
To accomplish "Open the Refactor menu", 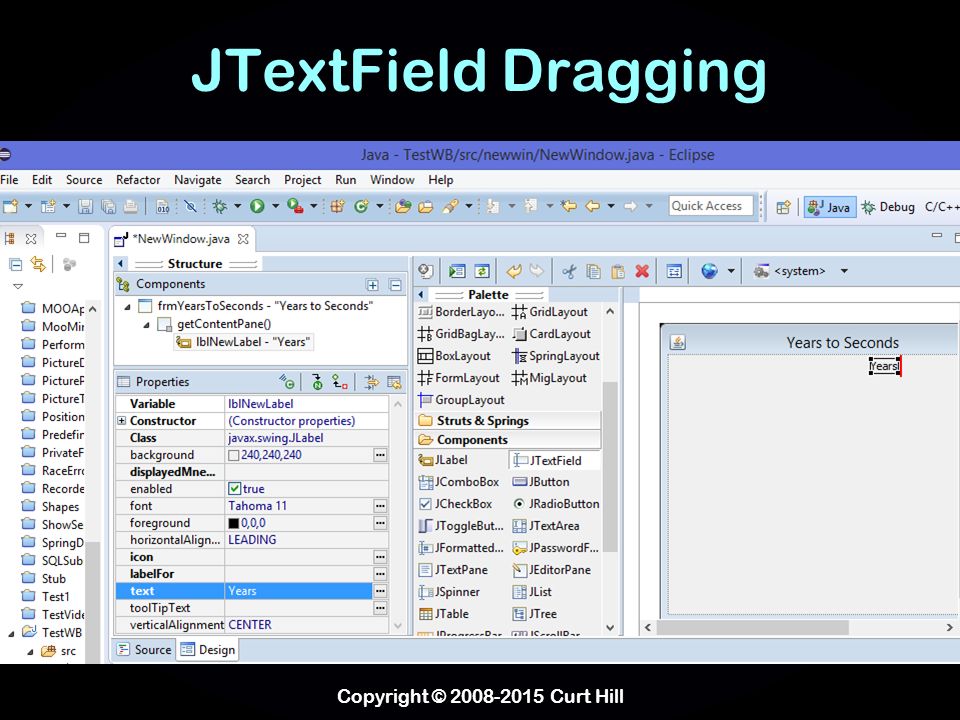I will point(138,179).
